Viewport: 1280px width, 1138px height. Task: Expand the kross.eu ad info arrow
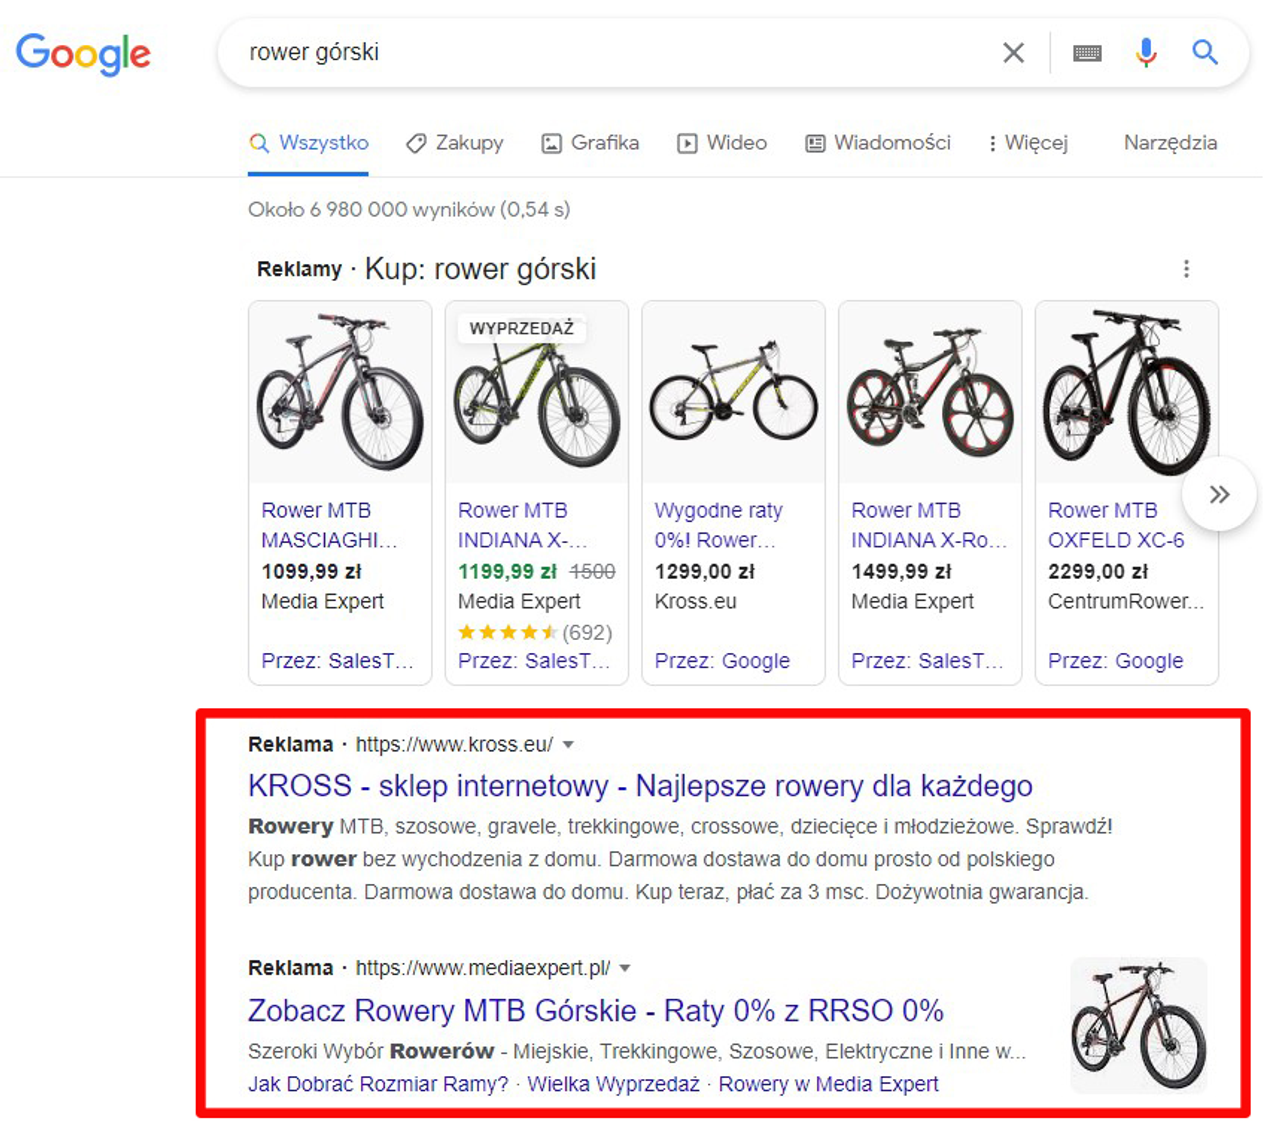click(x=568, y=744)
